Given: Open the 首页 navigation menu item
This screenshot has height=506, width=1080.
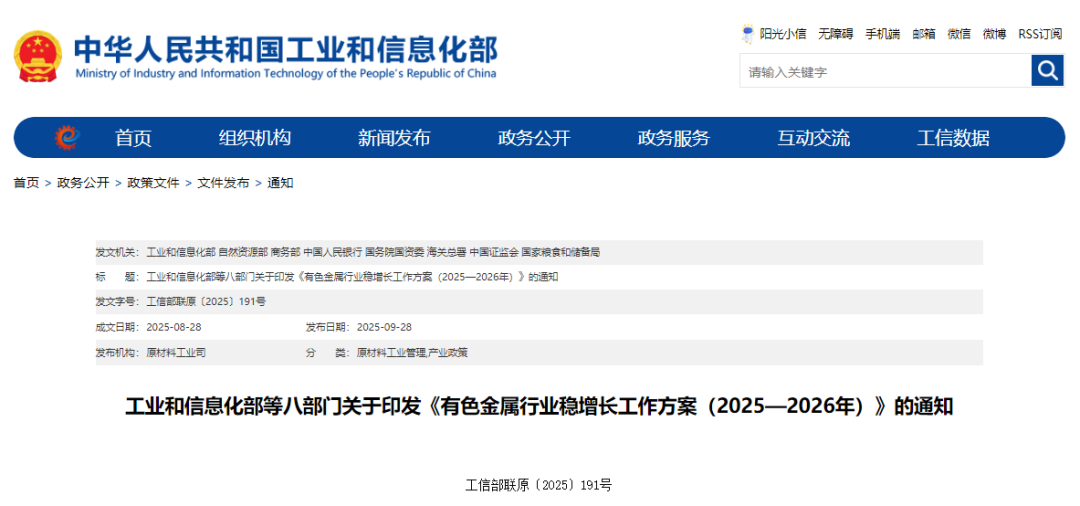Looking at the screenshot, I should coord(133,138).
